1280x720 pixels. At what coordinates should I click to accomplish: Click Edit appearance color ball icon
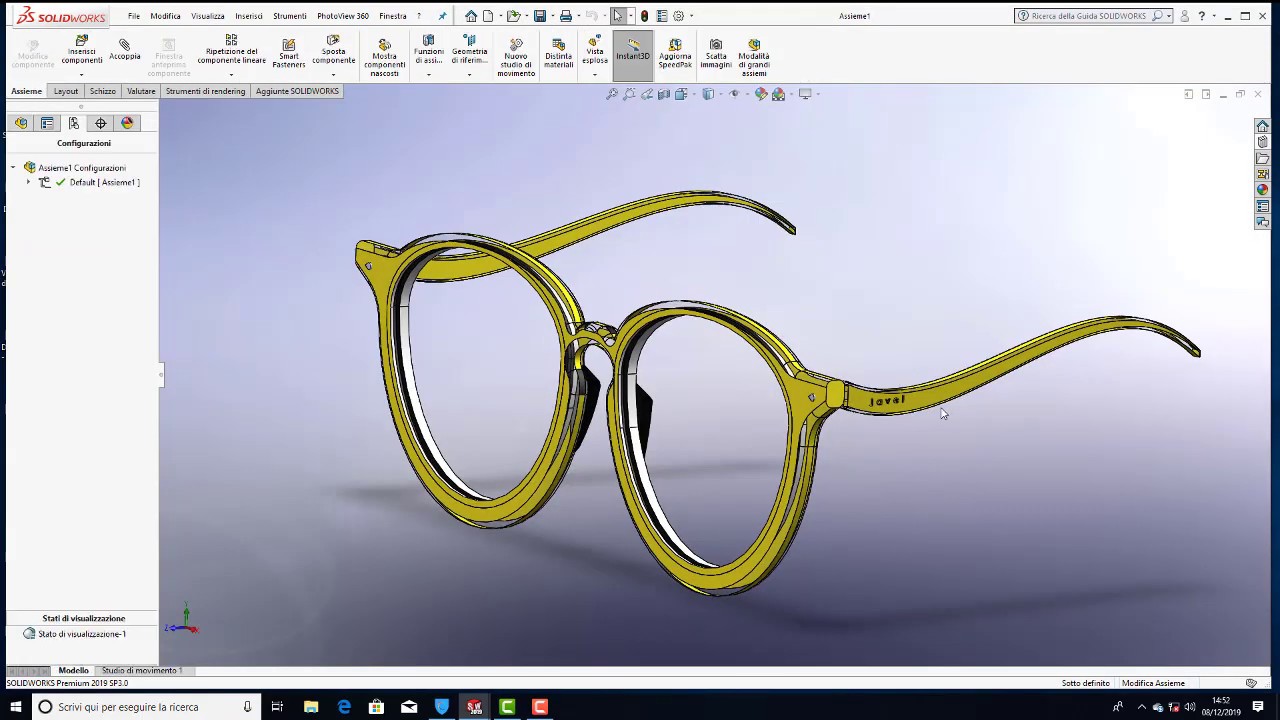tap(761, 94)
